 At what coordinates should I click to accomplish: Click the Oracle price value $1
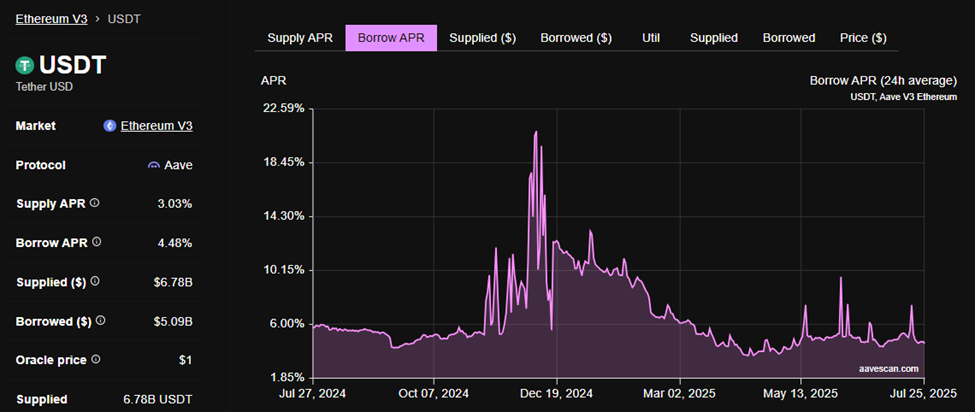185,360
